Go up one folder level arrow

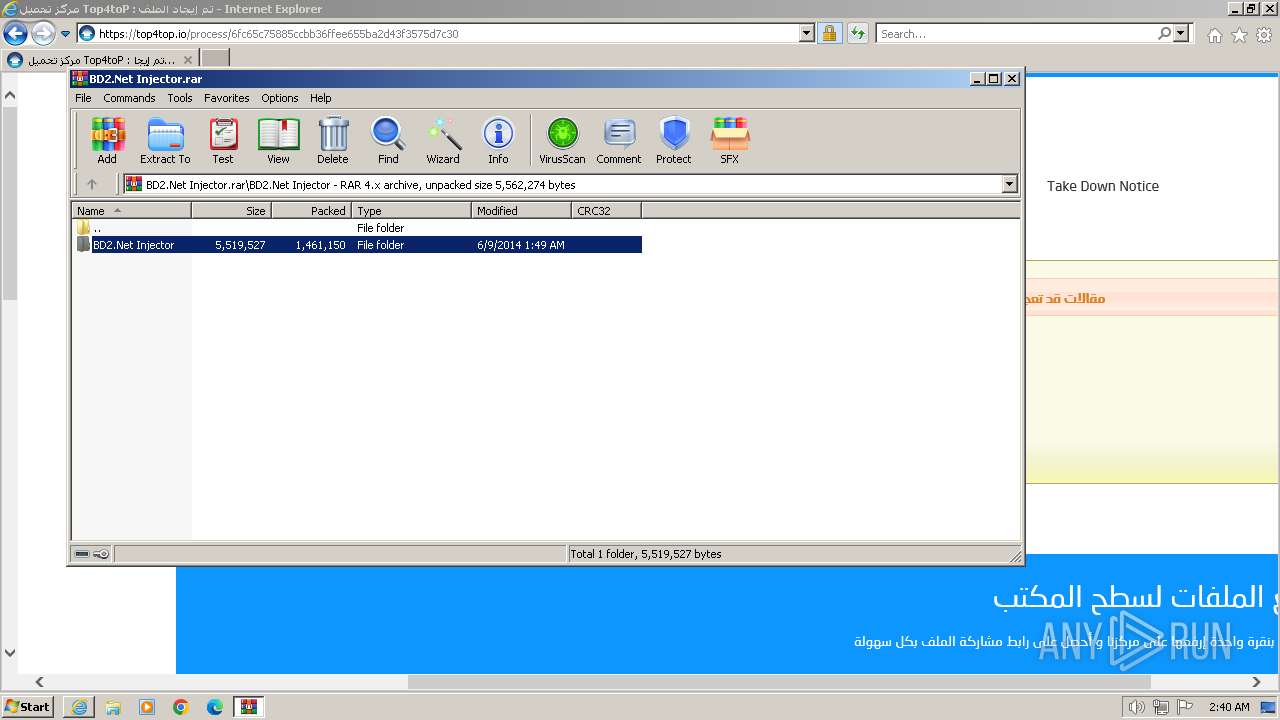pos(92,184)
